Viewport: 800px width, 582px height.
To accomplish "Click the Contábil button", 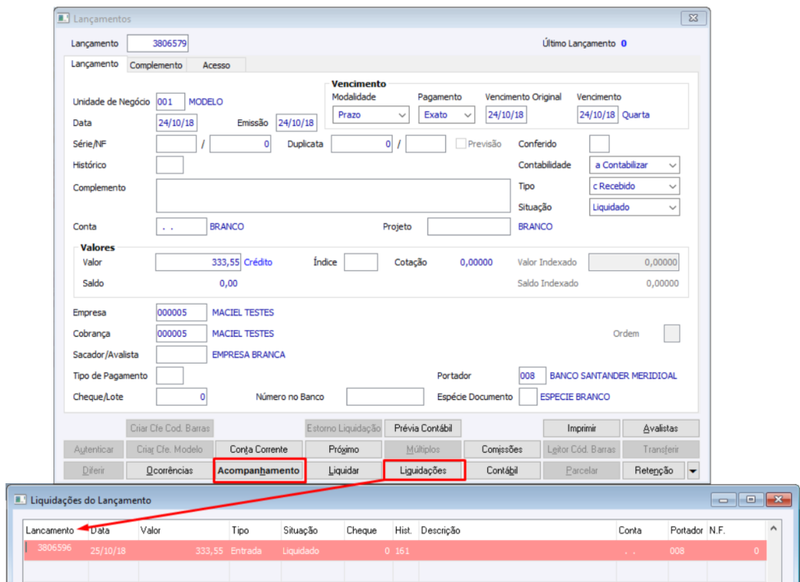I will (502, 470).
